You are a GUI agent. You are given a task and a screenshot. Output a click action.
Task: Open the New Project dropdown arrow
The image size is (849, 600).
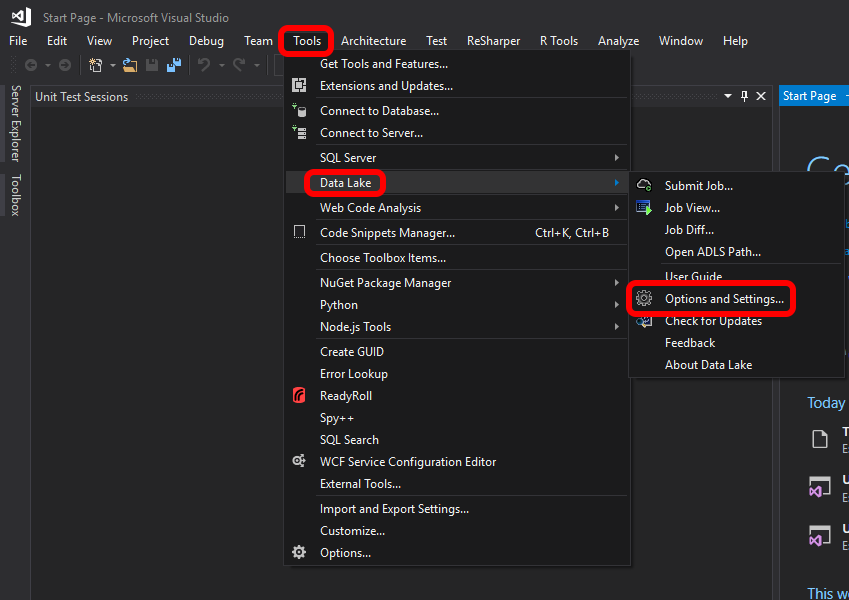coord(113,66)
